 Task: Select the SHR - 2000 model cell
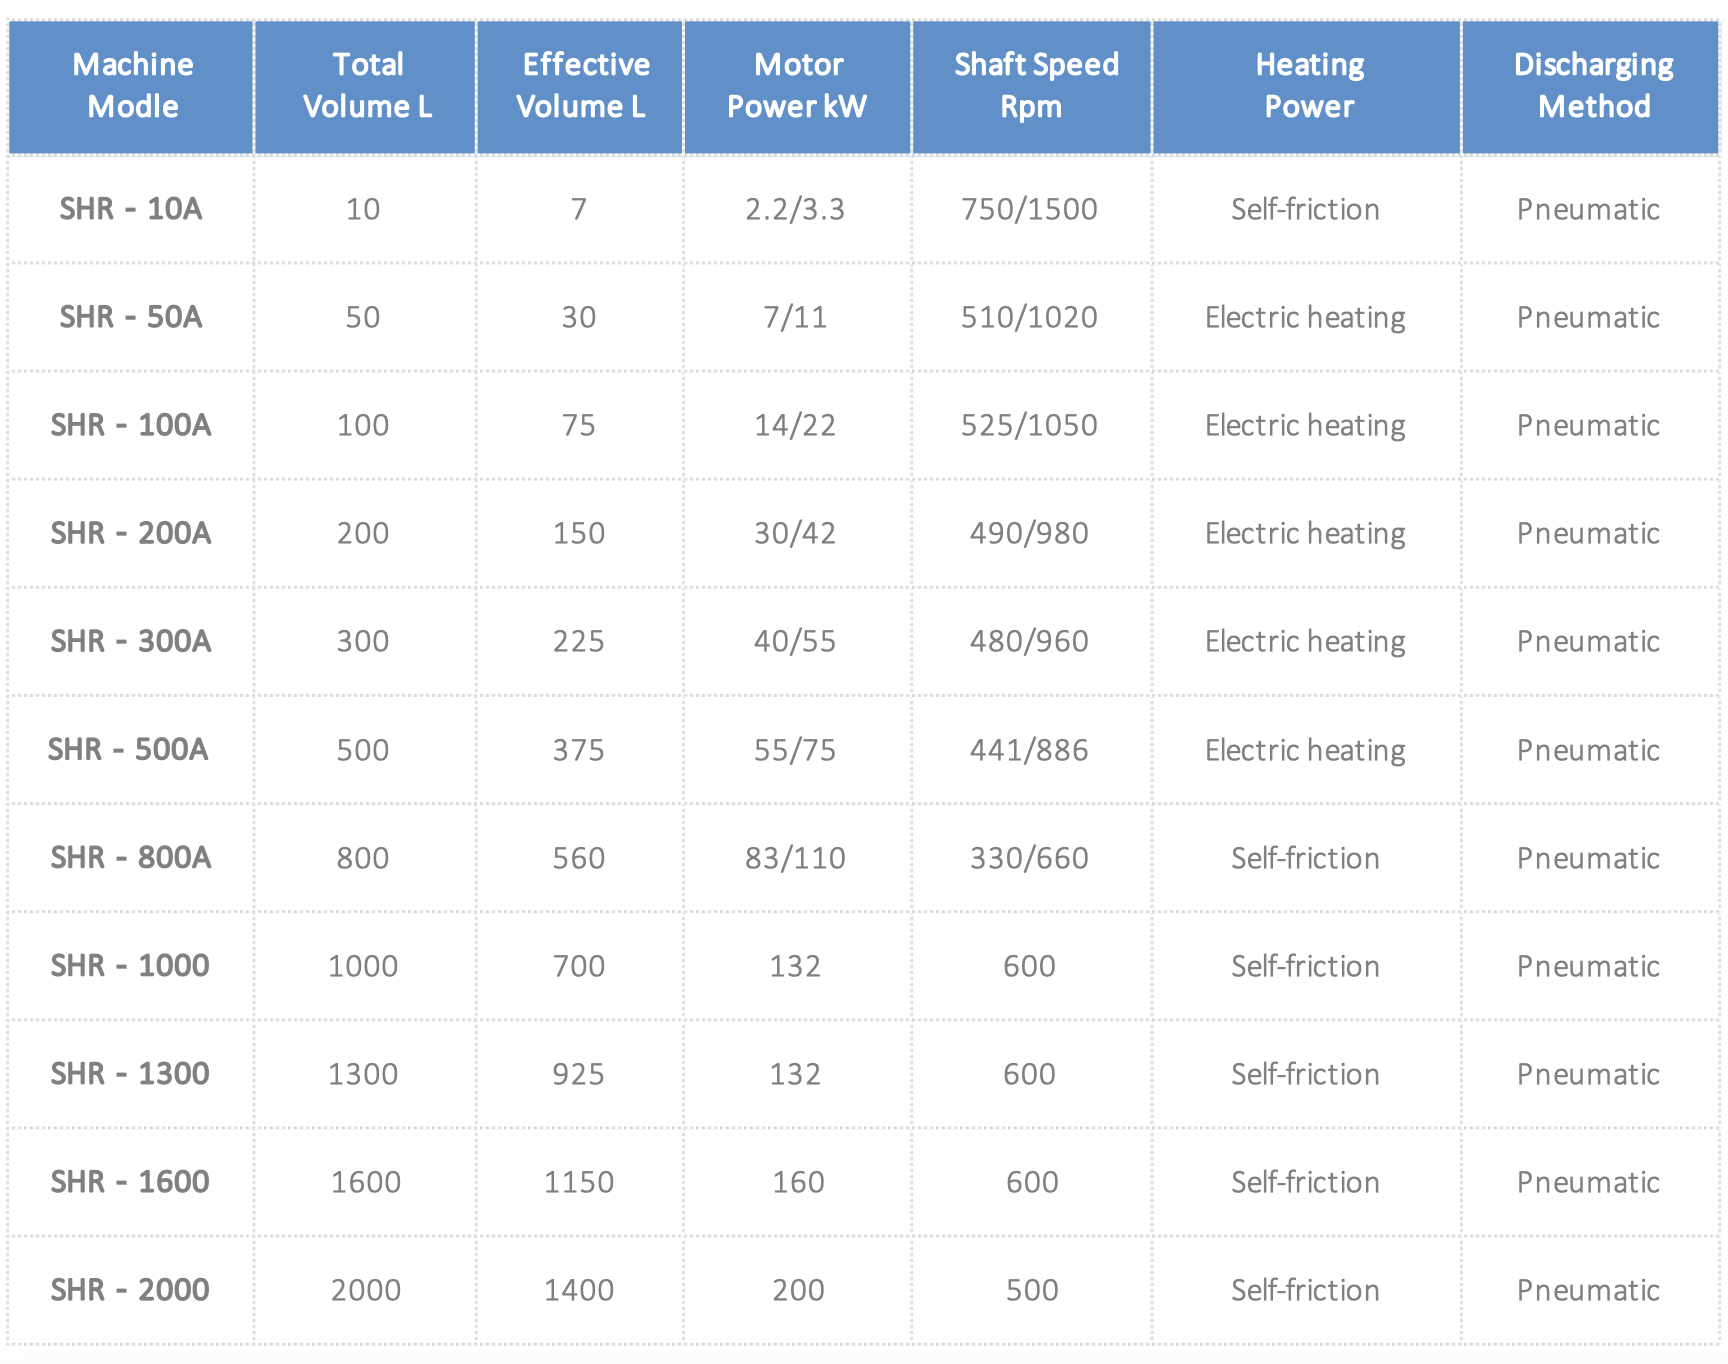(131, 1290)
